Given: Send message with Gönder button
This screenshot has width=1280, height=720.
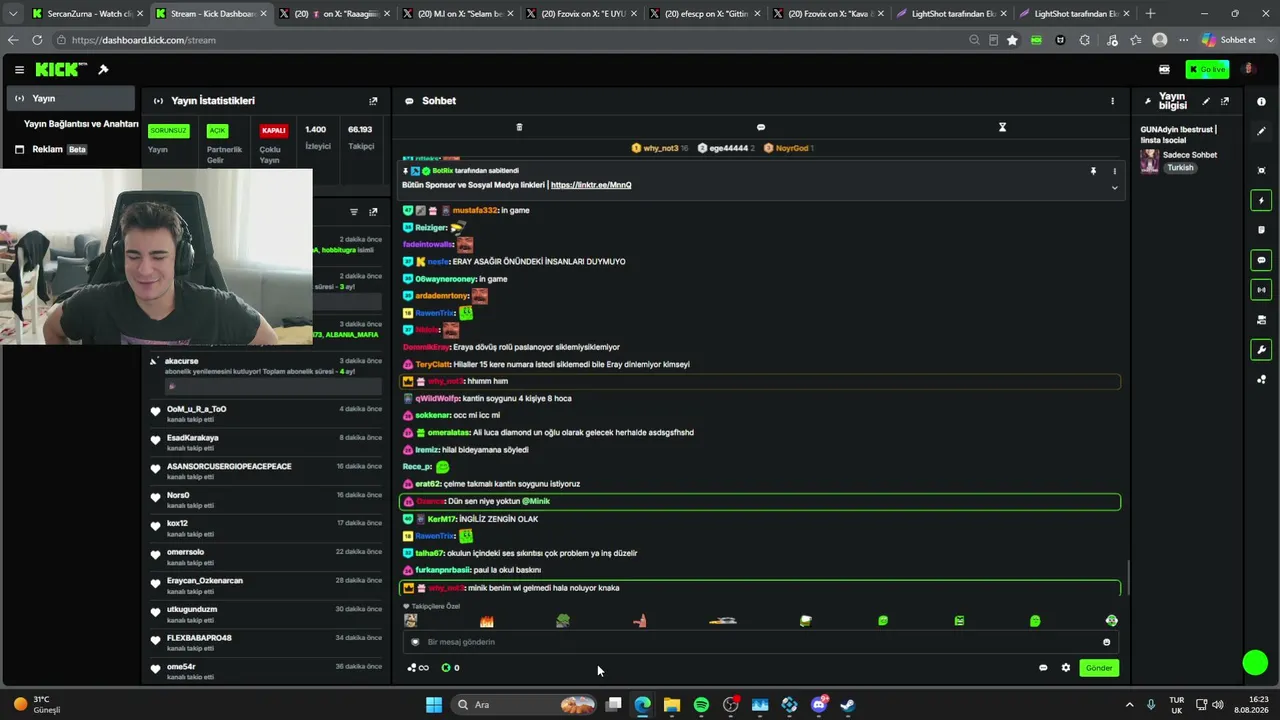Looking at the screenshot, I should click(x=1099, y=668).
